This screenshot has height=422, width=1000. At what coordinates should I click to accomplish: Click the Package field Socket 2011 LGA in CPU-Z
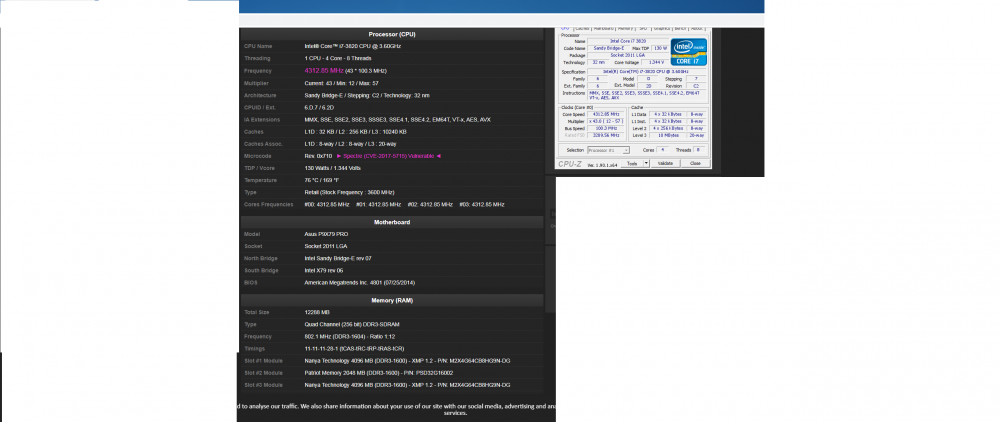[x=628, y=55]
